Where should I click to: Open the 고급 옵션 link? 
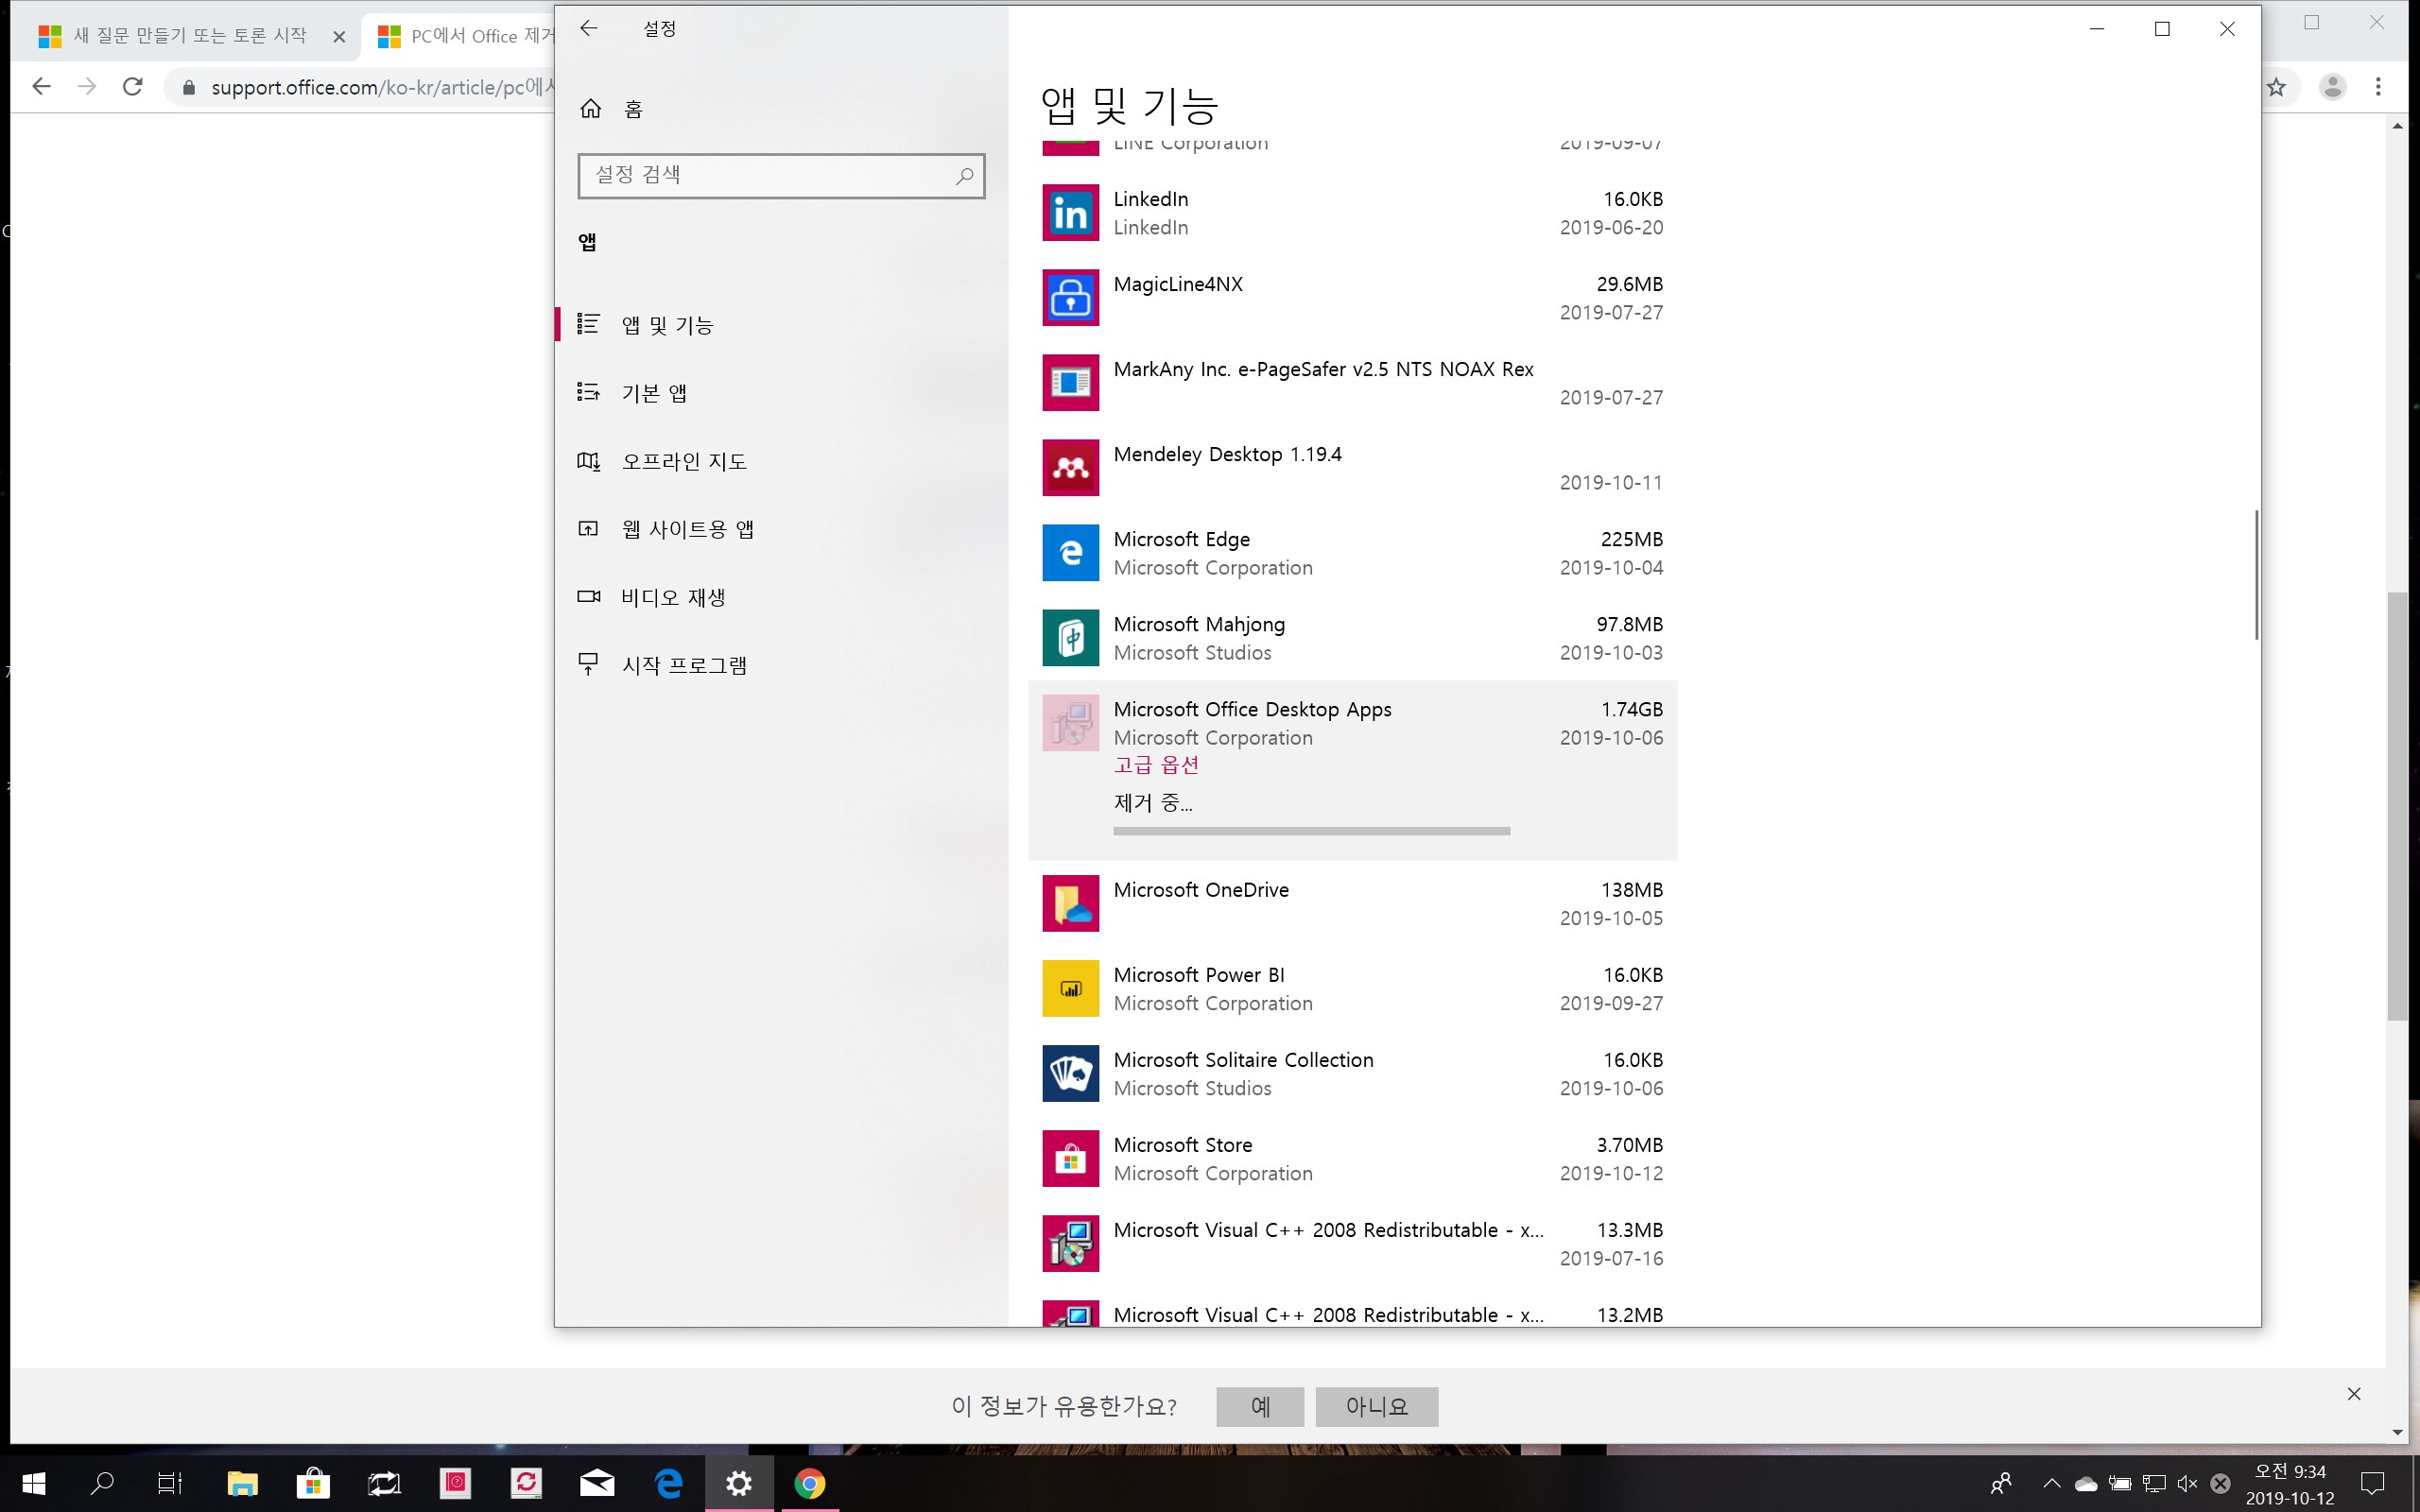[x=1156, y=765]
